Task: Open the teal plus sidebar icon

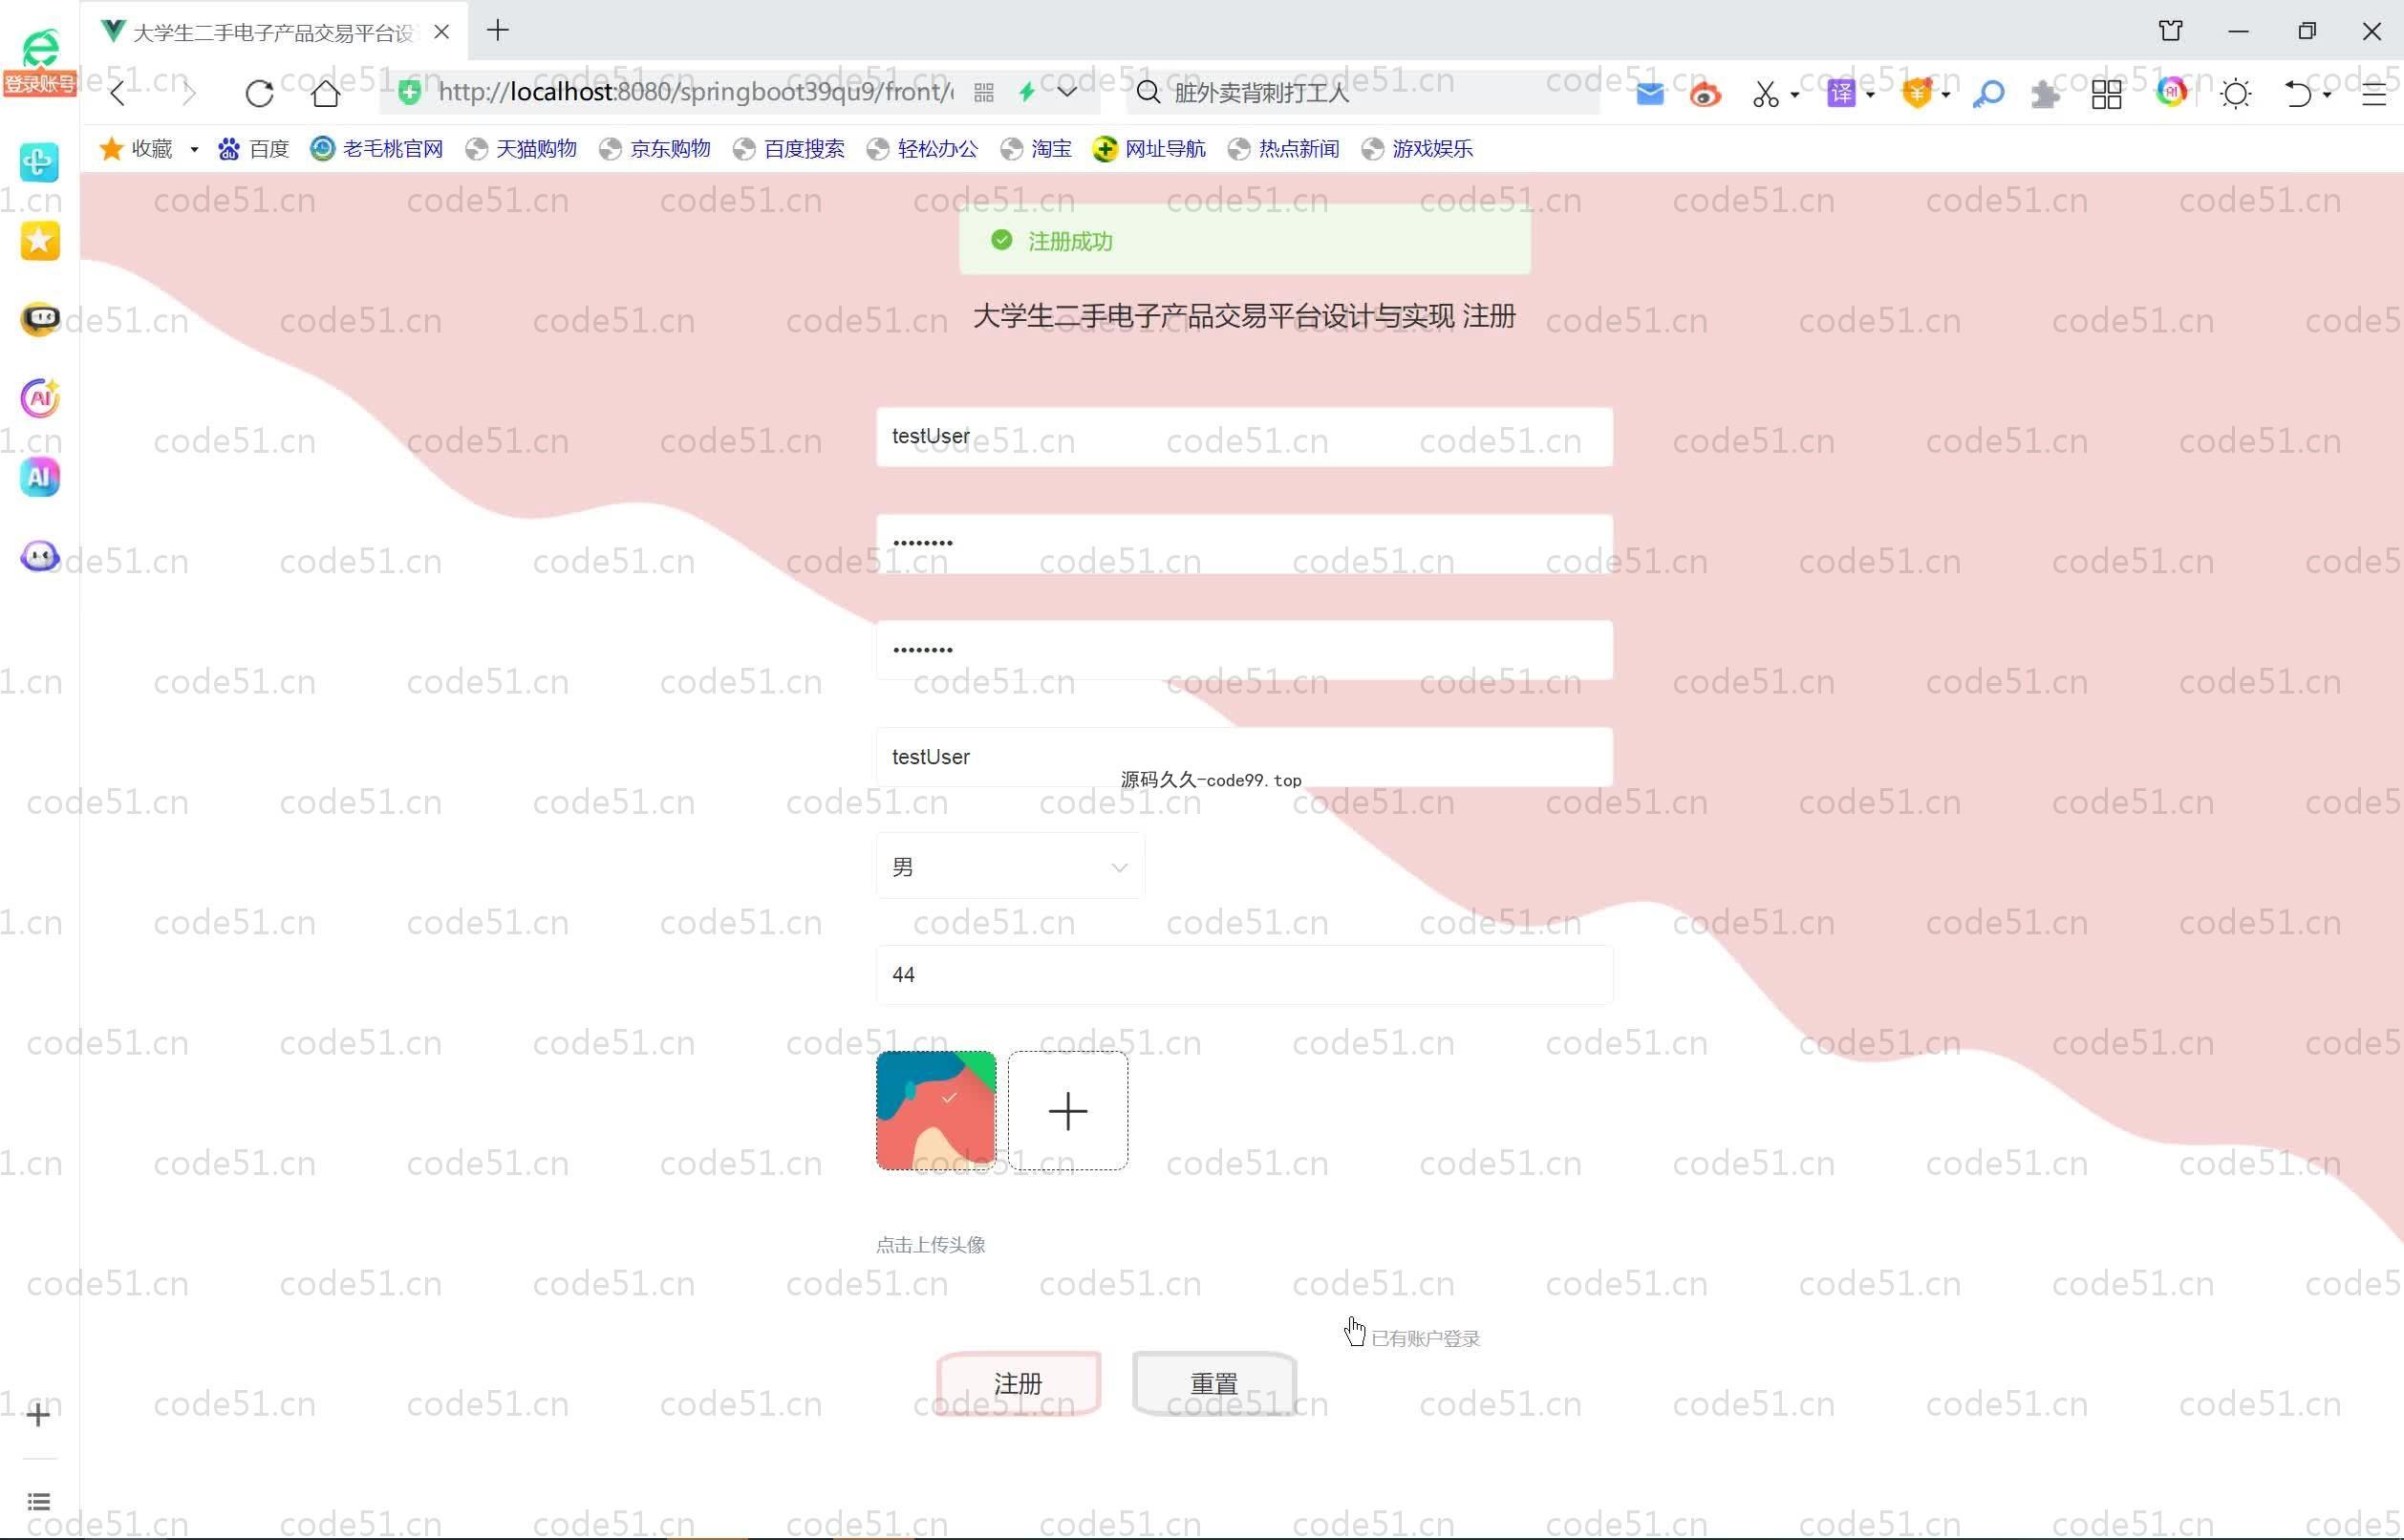Action: (39, 161)
